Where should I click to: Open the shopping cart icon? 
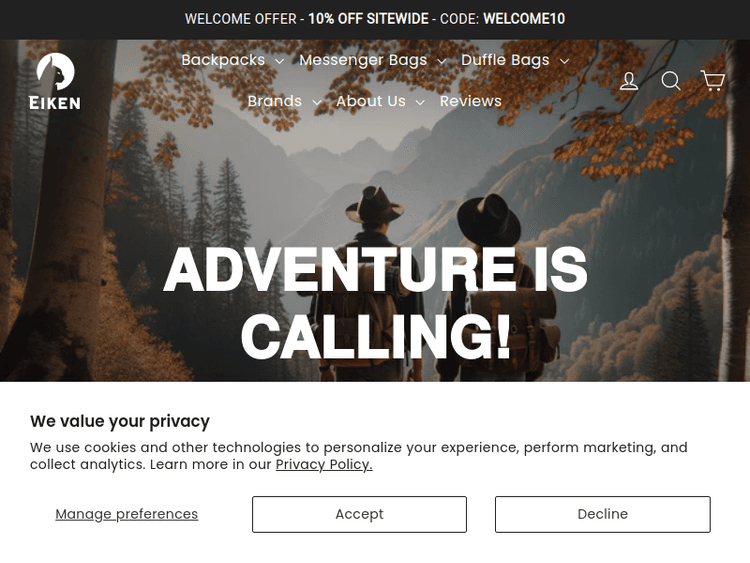point(713,80)
